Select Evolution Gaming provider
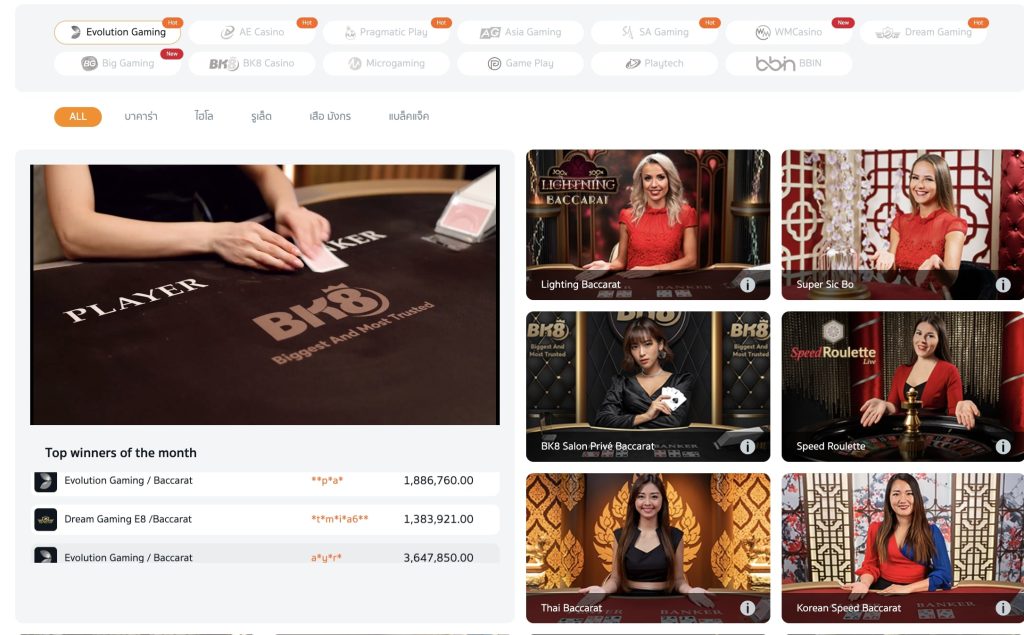Viewport: 1024px width, 635px height. click(118, 32)
